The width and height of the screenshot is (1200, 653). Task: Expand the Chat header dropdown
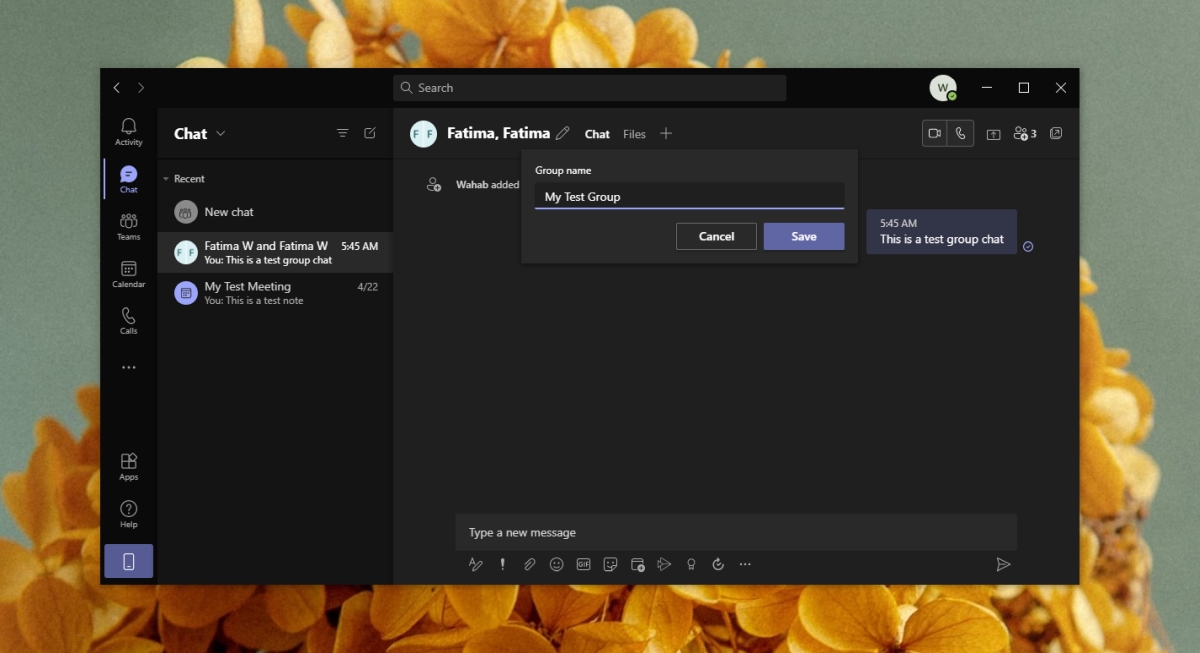click(x=220, y=133)
